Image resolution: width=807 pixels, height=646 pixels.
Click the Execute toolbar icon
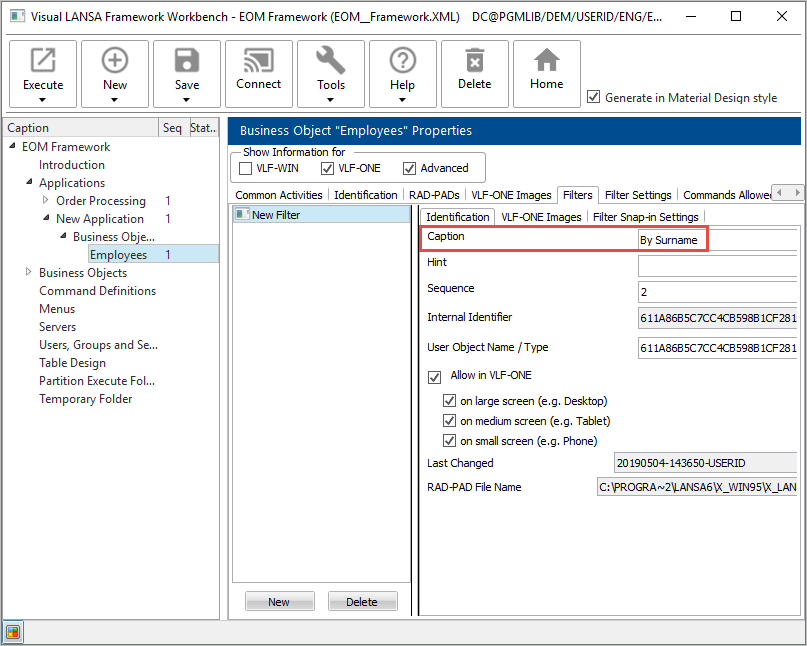click(43, 62)
